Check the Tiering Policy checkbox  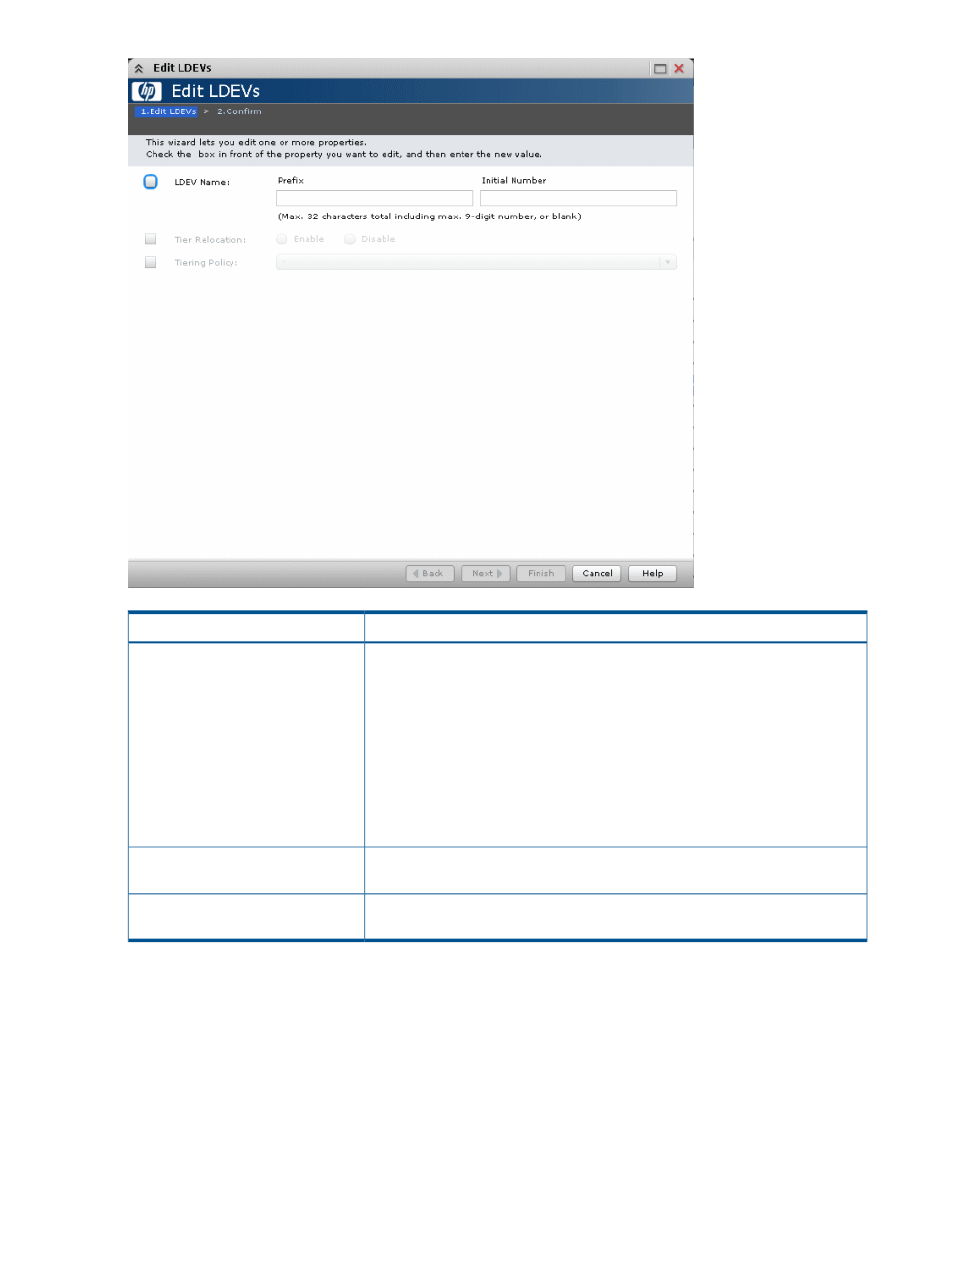coord(150,262)
